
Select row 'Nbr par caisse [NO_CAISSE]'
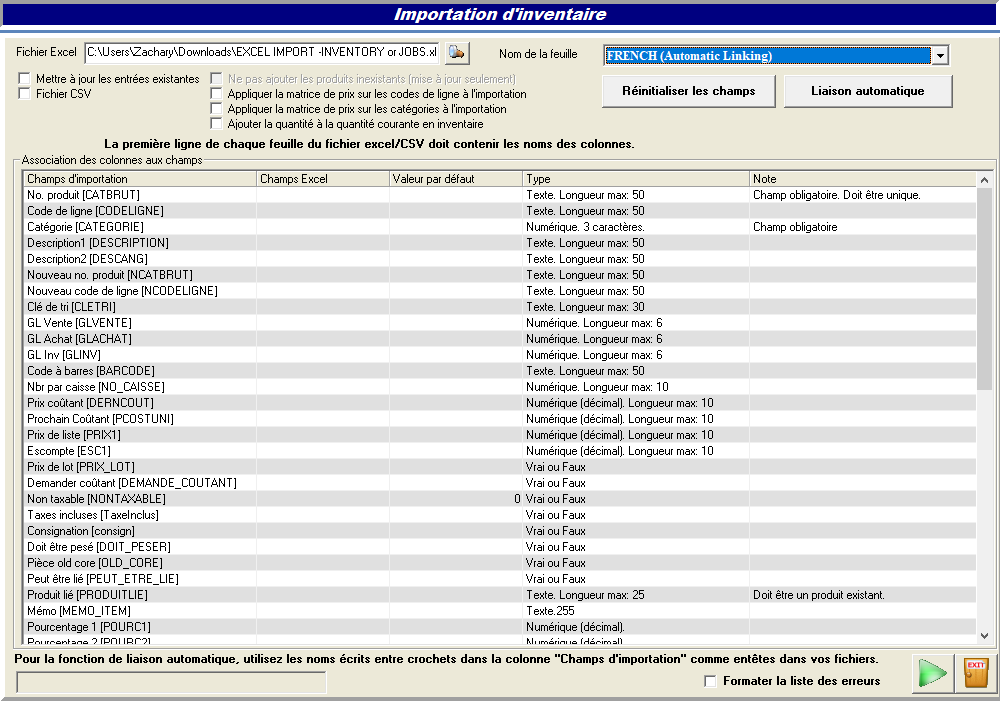[499, 387]
